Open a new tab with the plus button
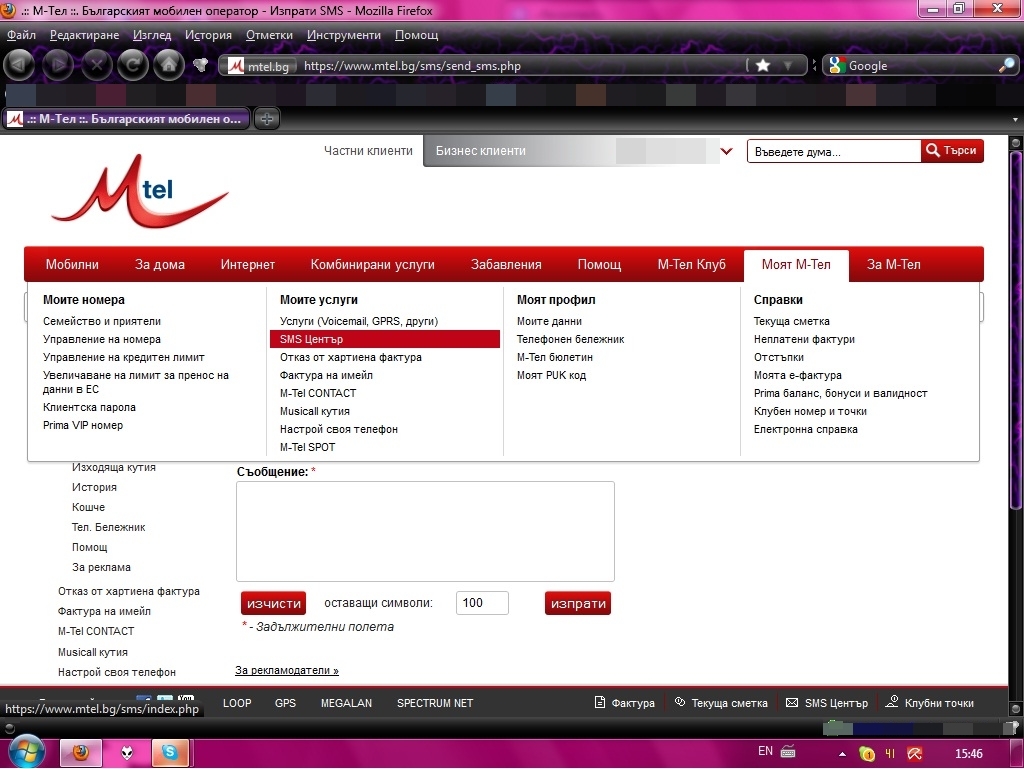The height and width of the screenshot is (769, 1024). [x=266, y=119]
